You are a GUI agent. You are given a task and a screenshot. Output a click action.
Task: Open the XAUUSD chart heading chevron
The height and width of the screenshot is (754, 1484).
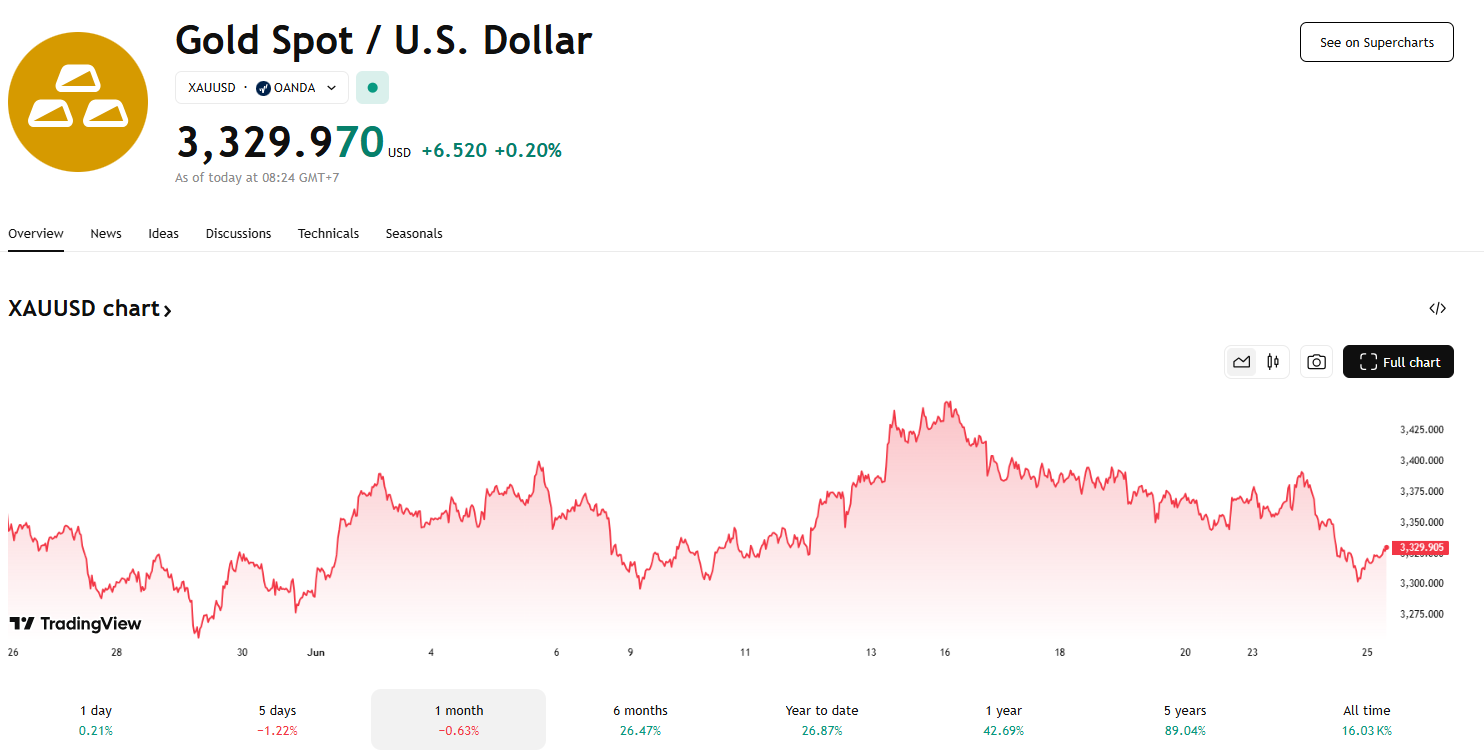pyautogui.click(x=168, y=310)
